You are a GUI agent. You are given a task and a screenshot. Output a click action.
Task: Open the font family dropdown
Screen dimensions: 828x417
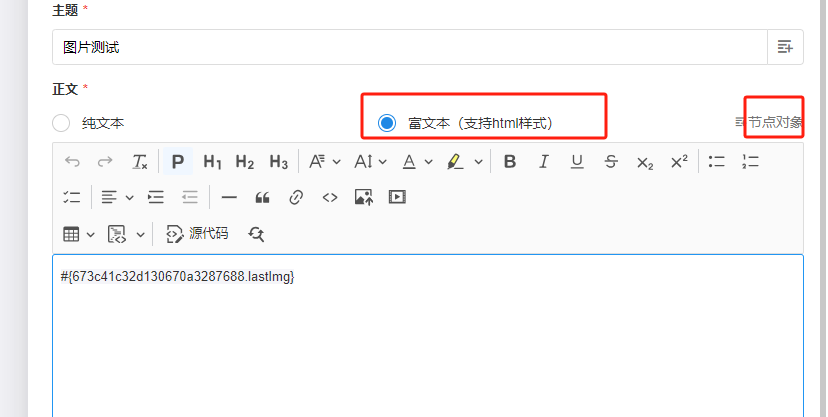click(324, 161)
